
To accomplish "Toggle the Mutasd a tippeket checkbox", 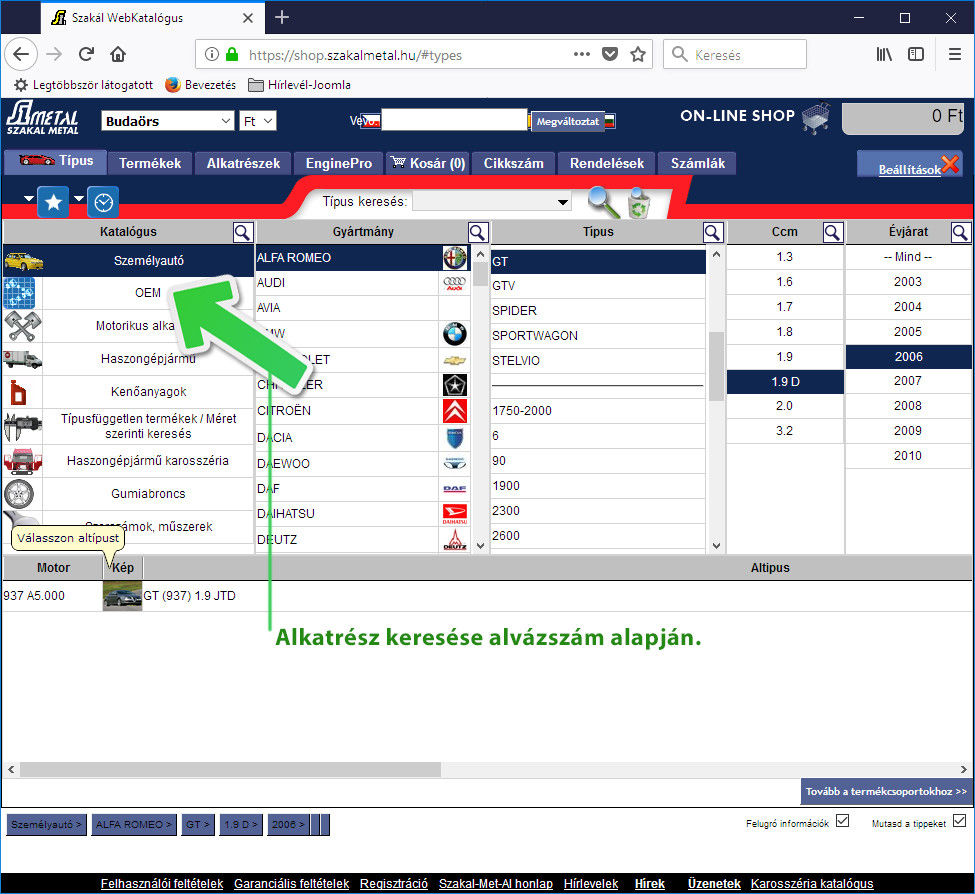I will point(959,821).
